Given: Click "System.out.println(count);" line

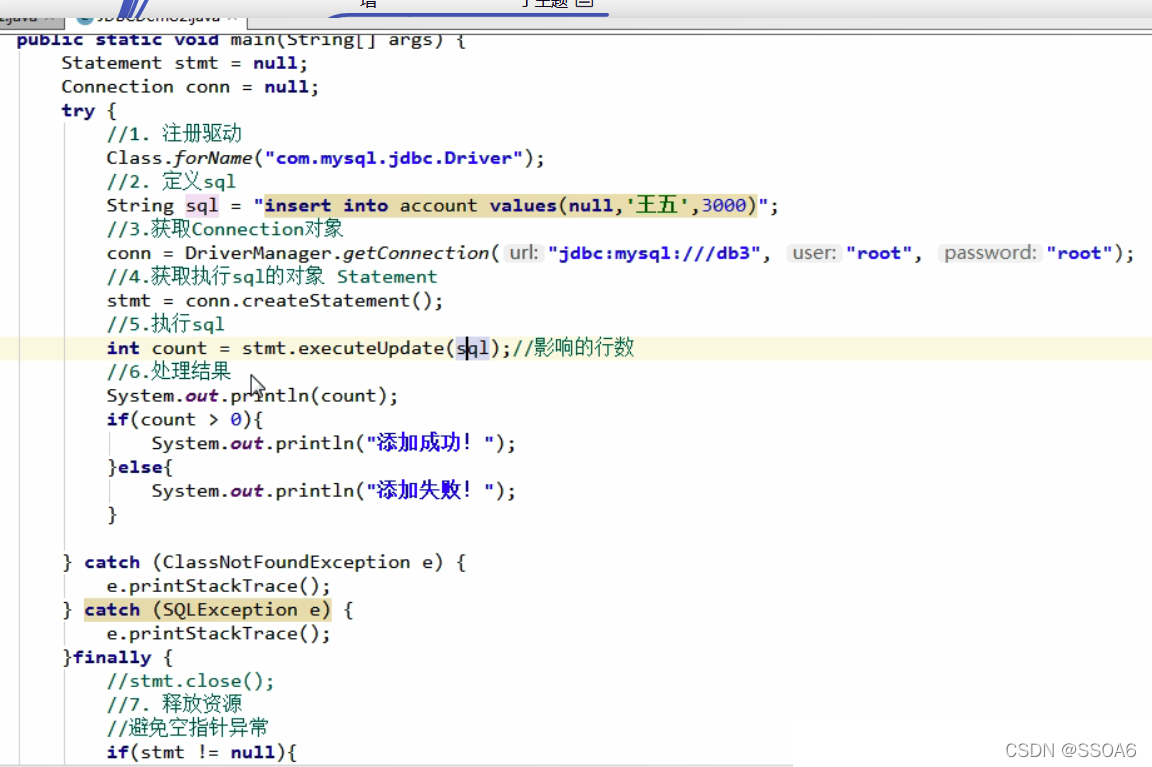Looking at the screenshot, I should tap(252, 396).
